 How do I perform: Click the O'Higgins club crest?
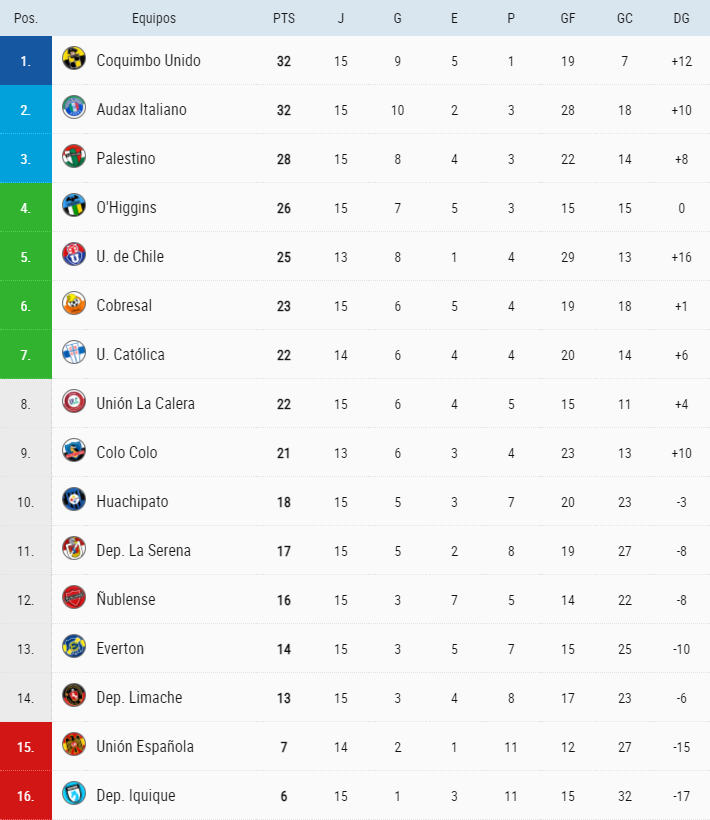coord(74,206)
